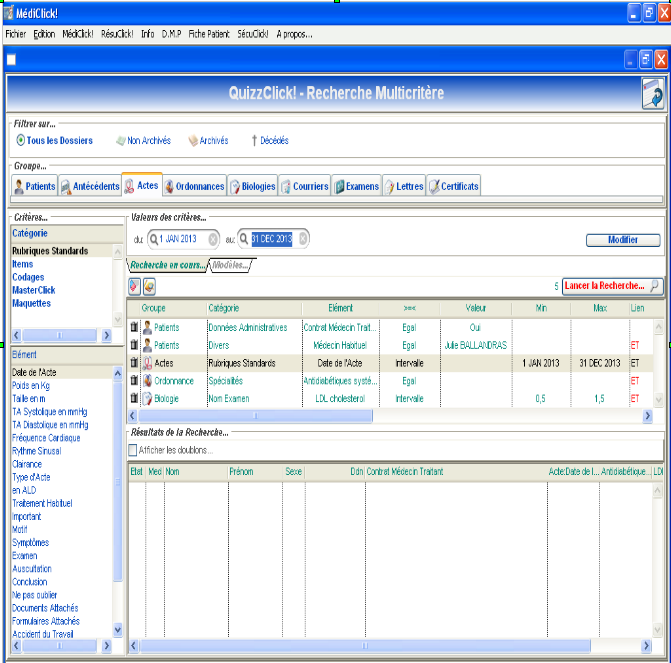Open the SécuClick! menu
This screenshot has height=663, width=671.
(x=253, y=34)
